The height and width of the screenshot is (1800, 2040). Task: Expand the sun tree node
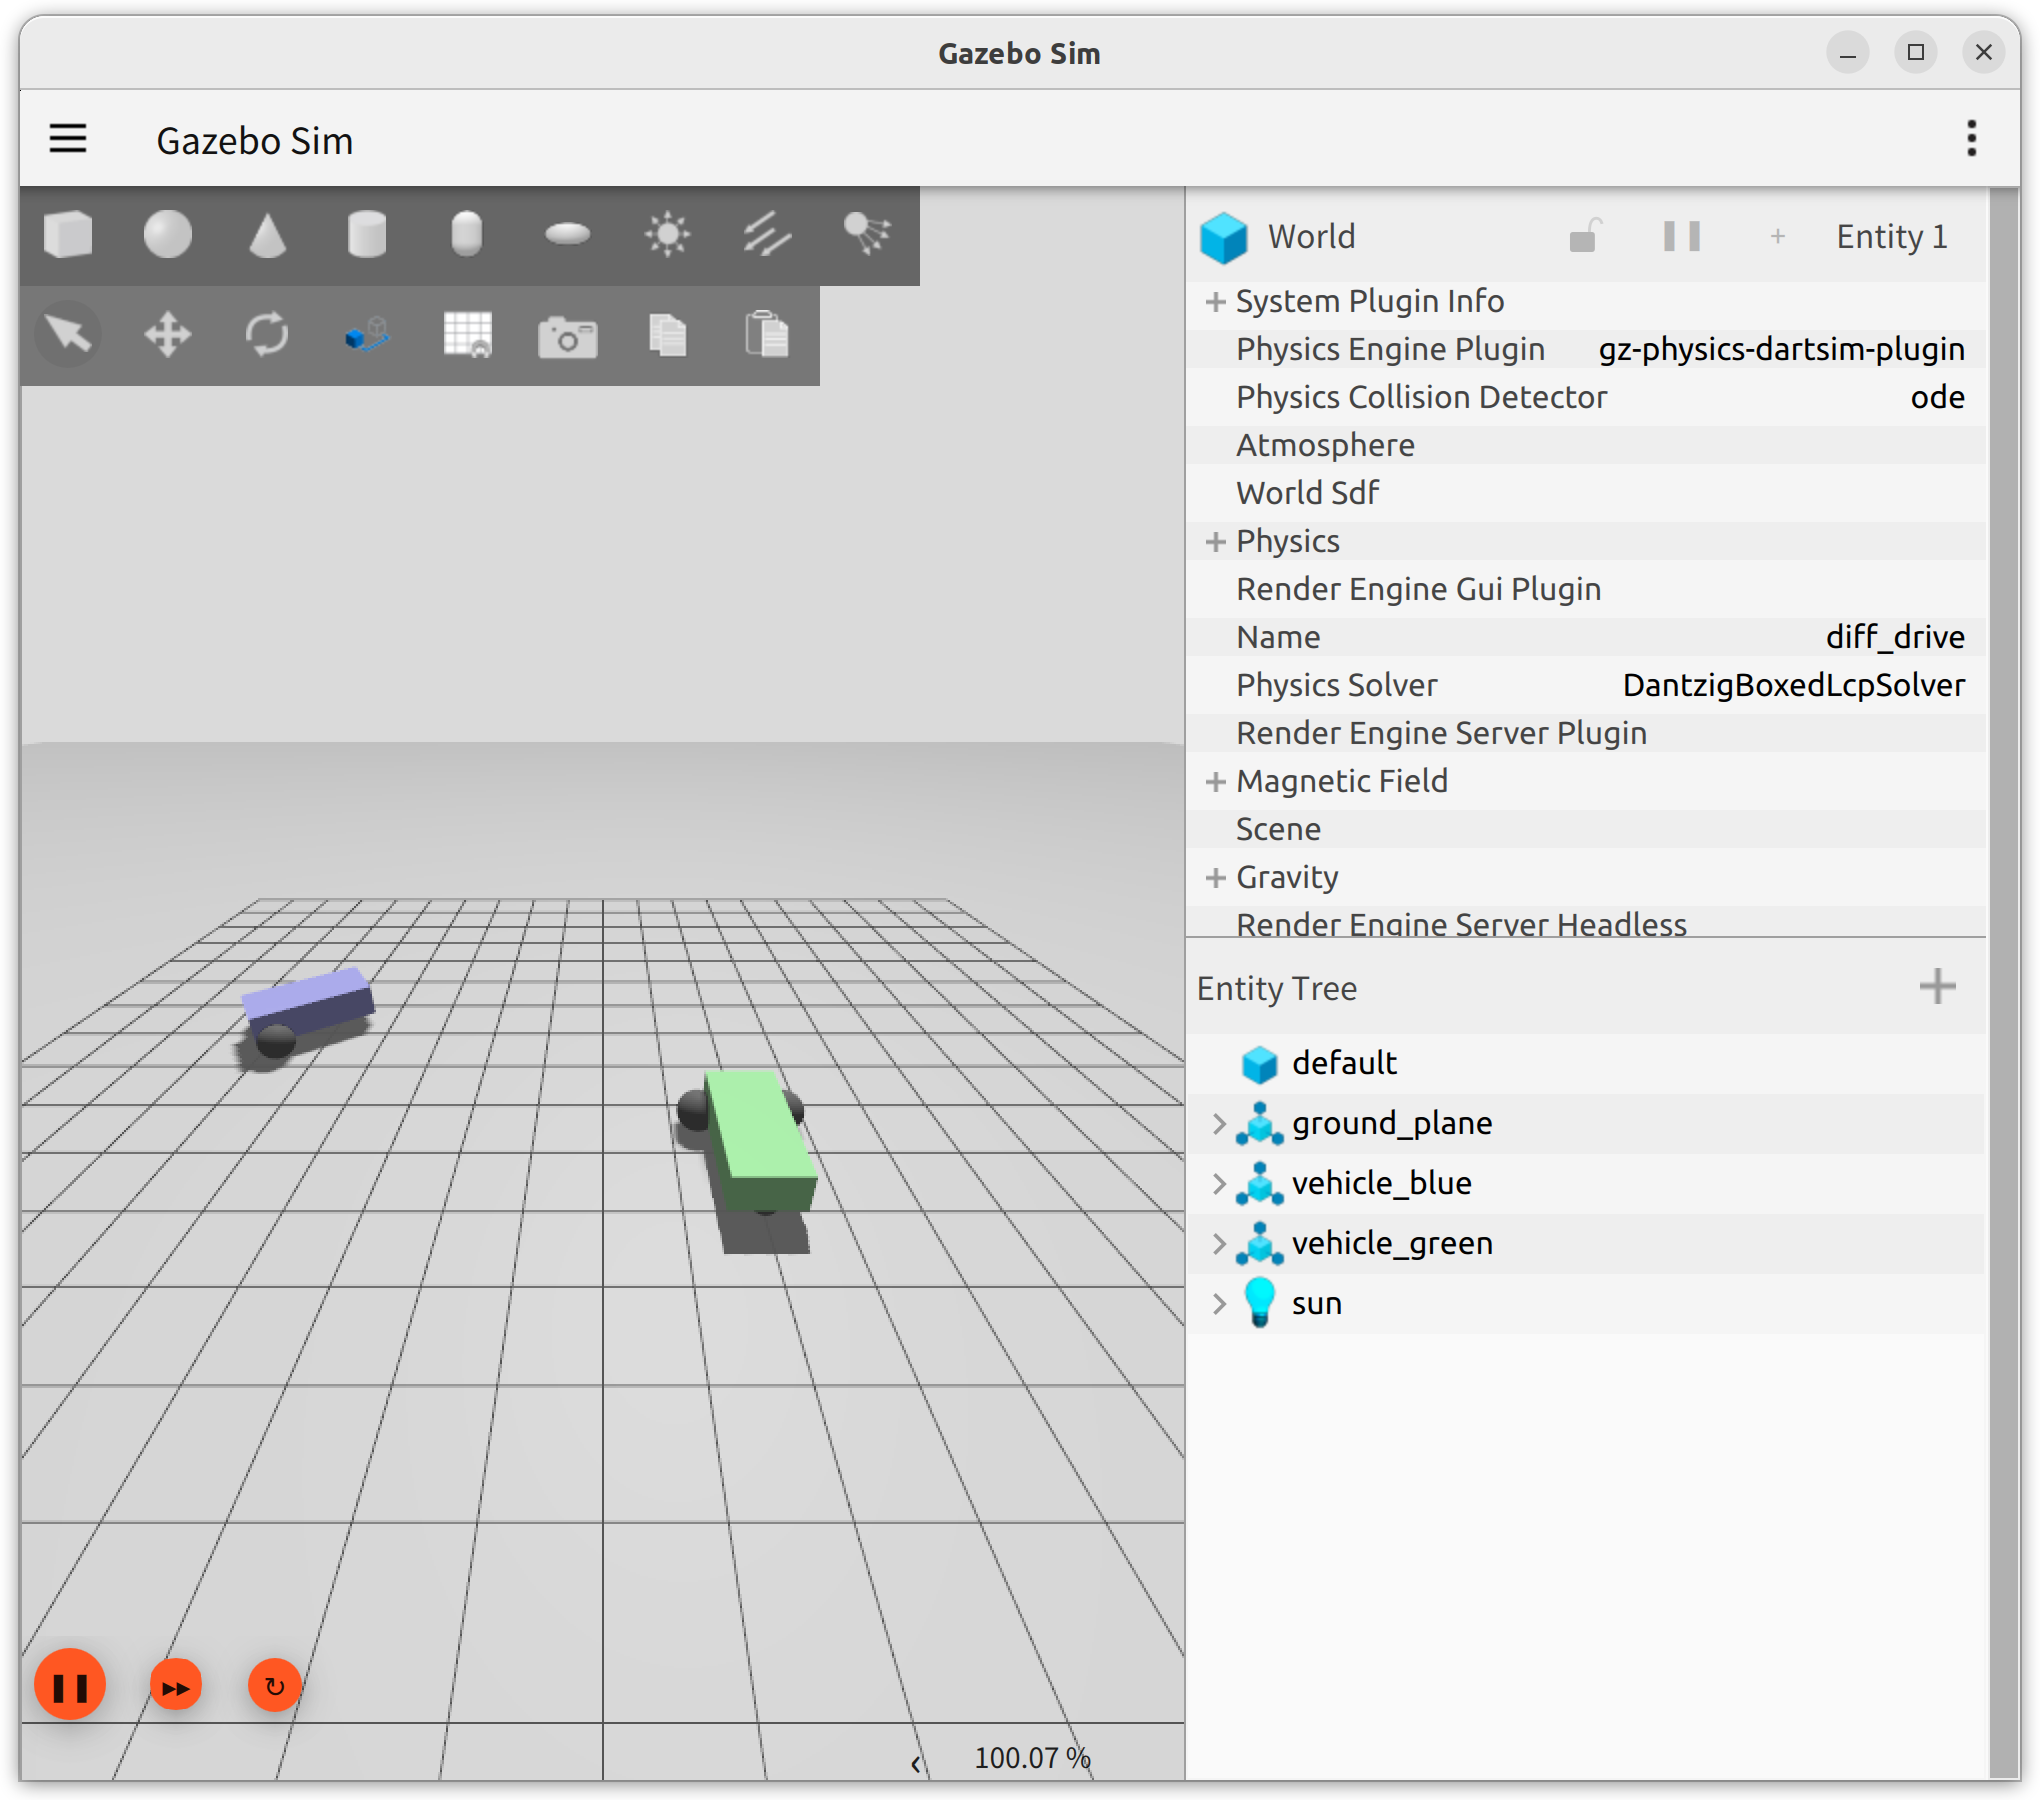tap(1218, 1303)
